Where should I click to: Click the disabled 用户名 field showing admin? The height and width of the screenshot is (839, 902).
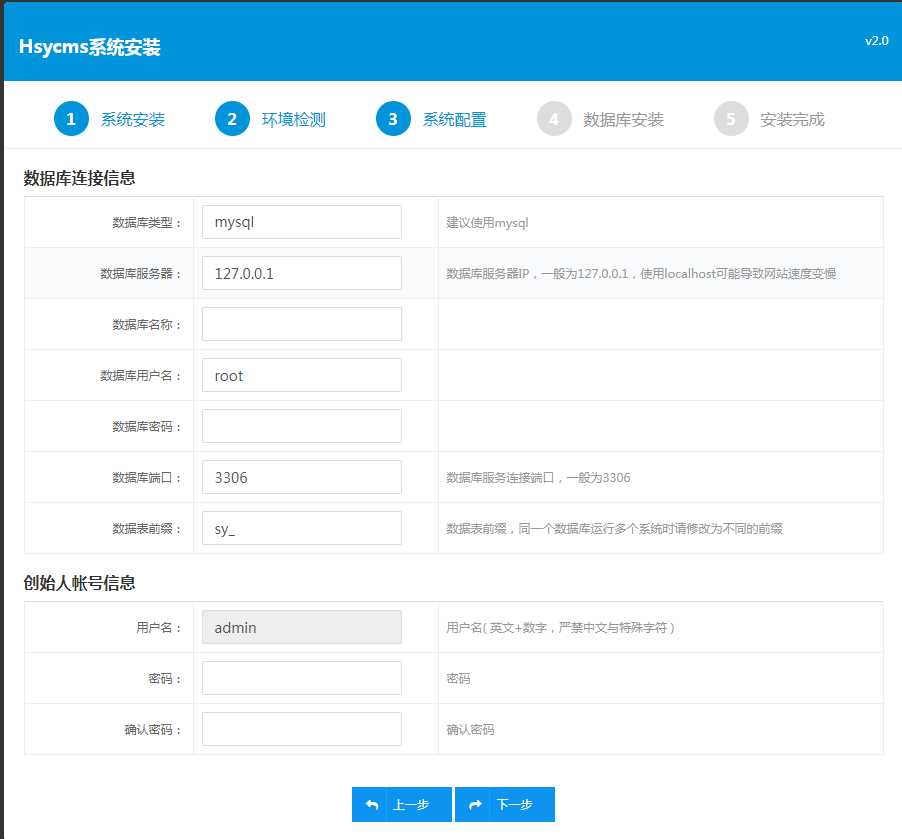[x=301, y=627]
